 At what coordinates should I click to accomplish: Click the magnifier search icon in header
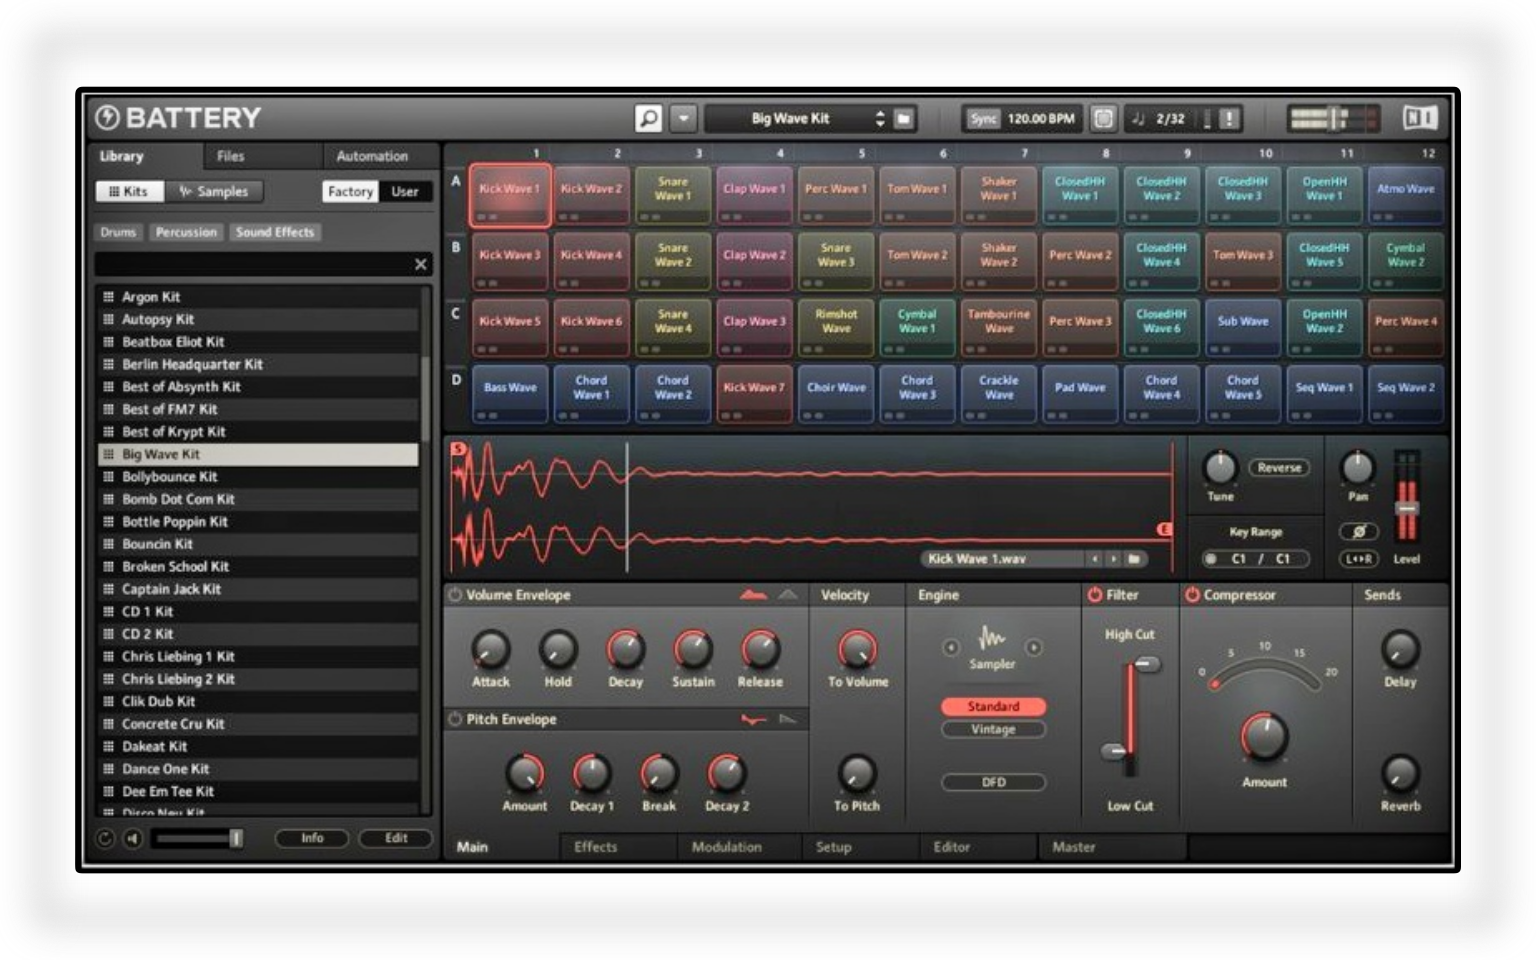coord(648,119)
